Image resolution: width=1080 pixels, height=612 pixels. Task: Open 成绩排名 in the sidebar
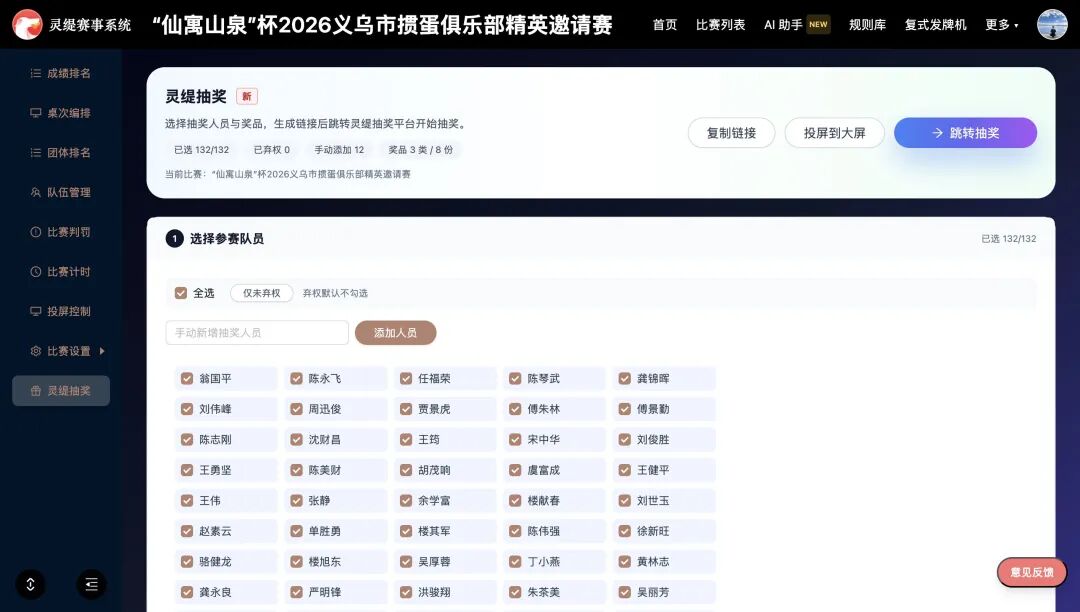(61, 73)
